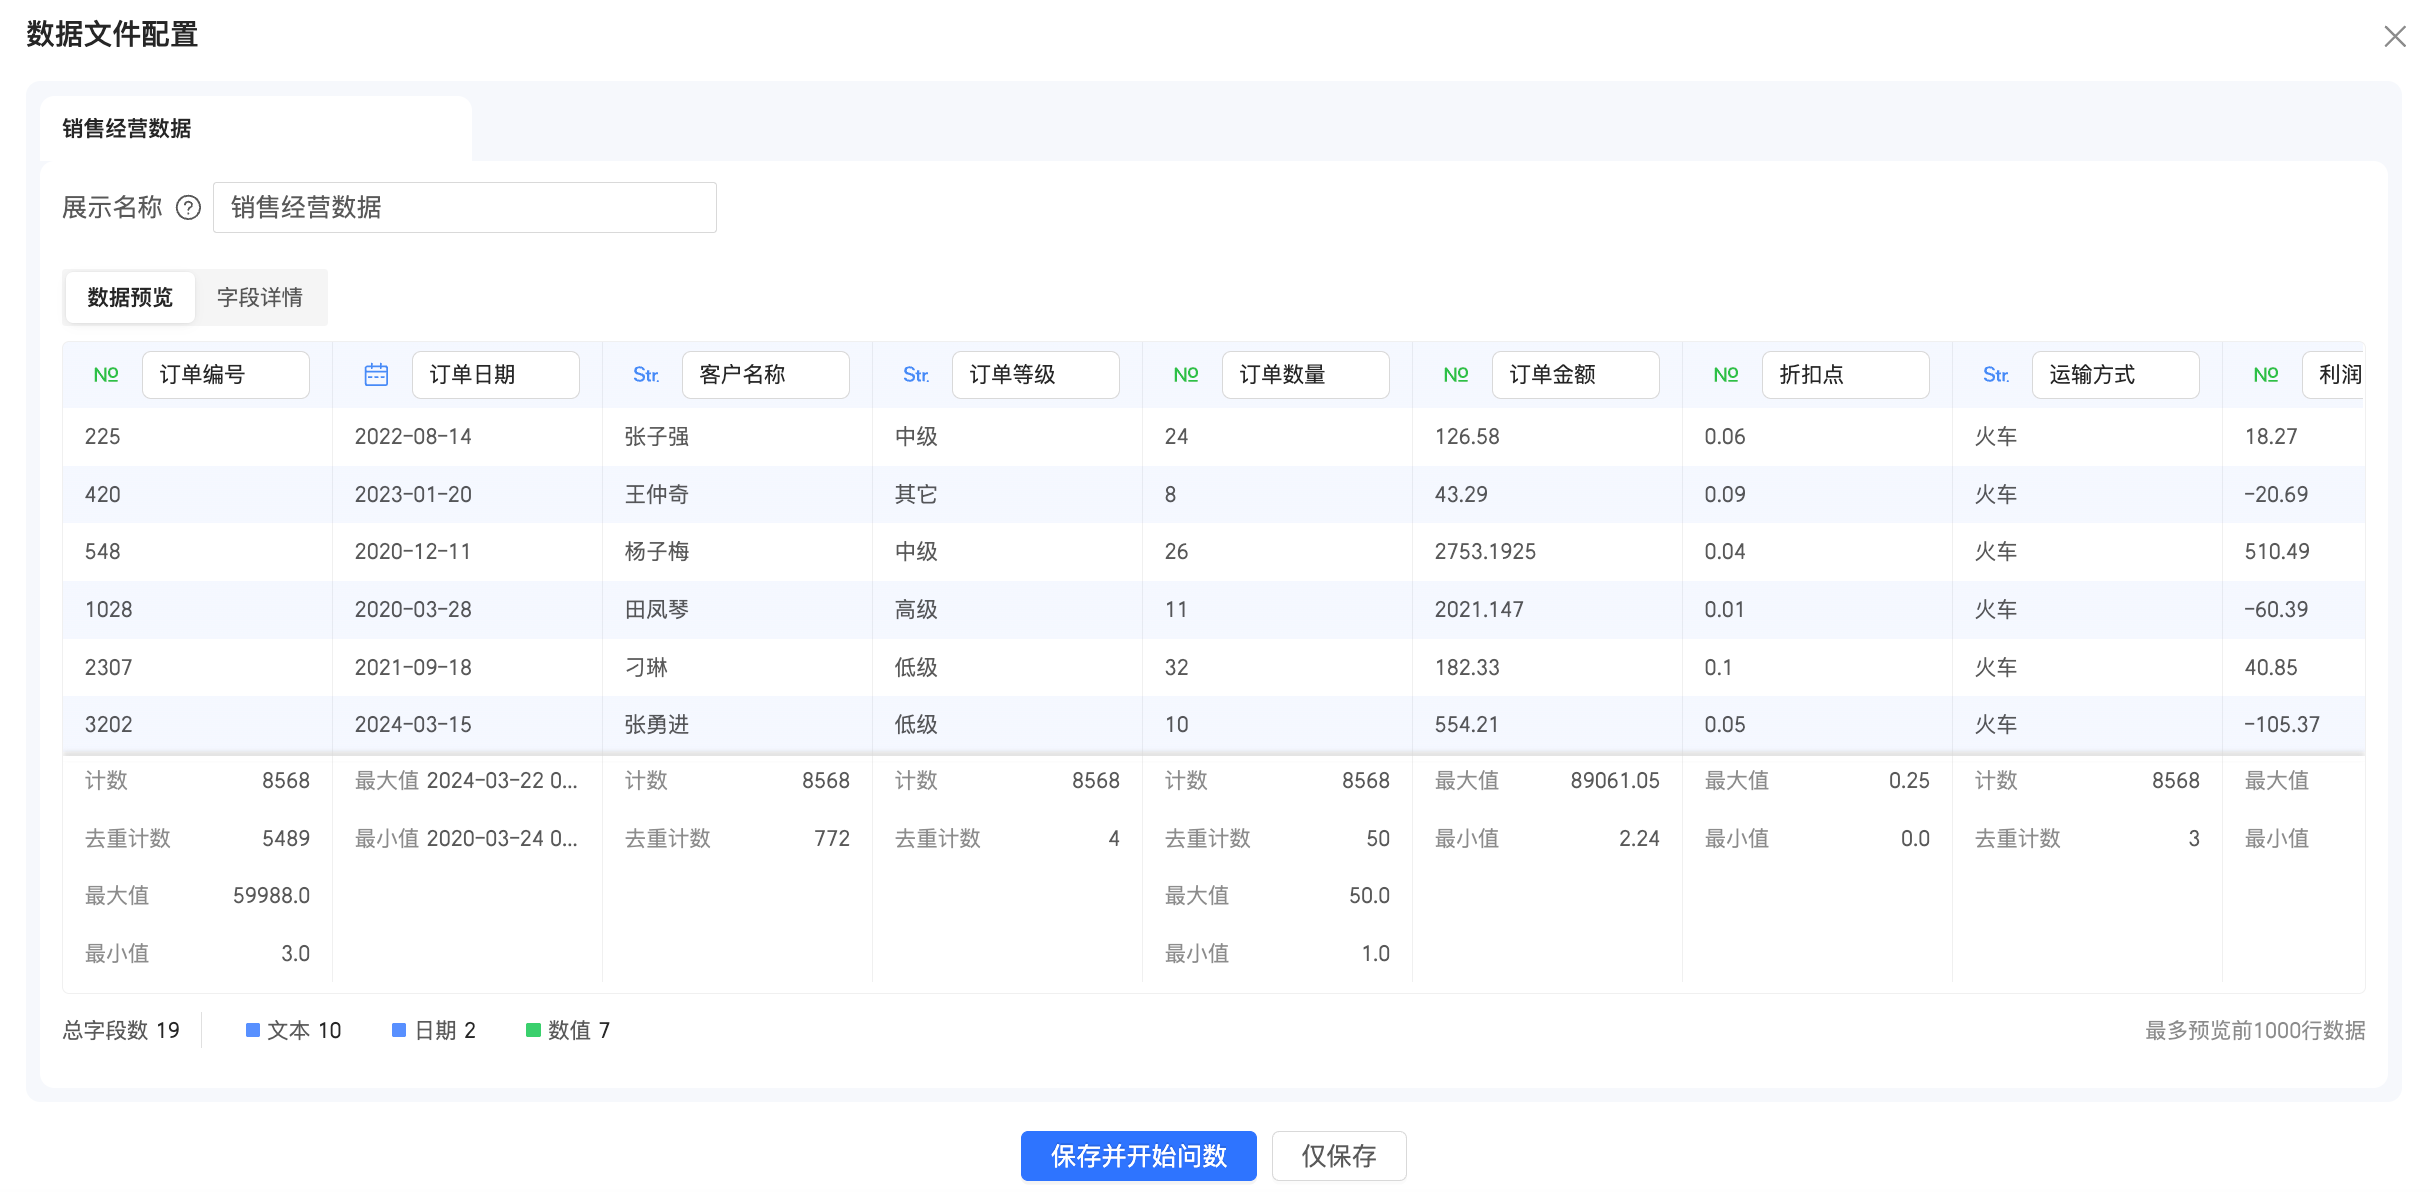Click the number type icon for 订单数量
This screenshot has height=1192, width=2434.
[1186, 375]
